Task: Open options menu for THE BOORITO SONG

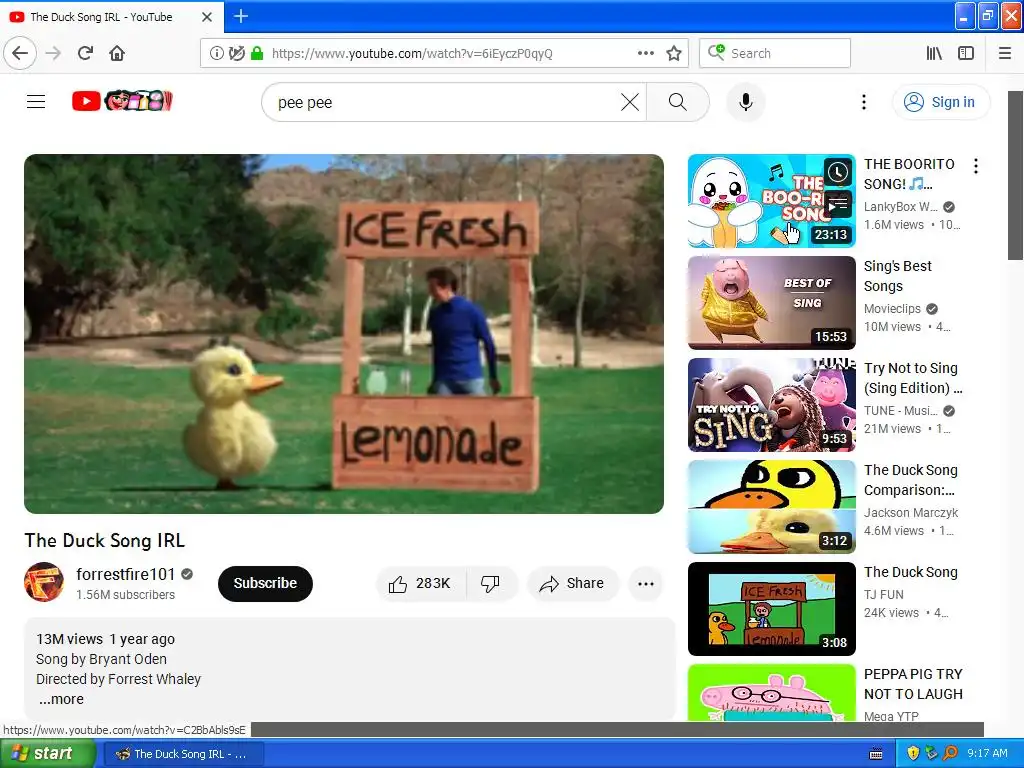Action: 976,166
